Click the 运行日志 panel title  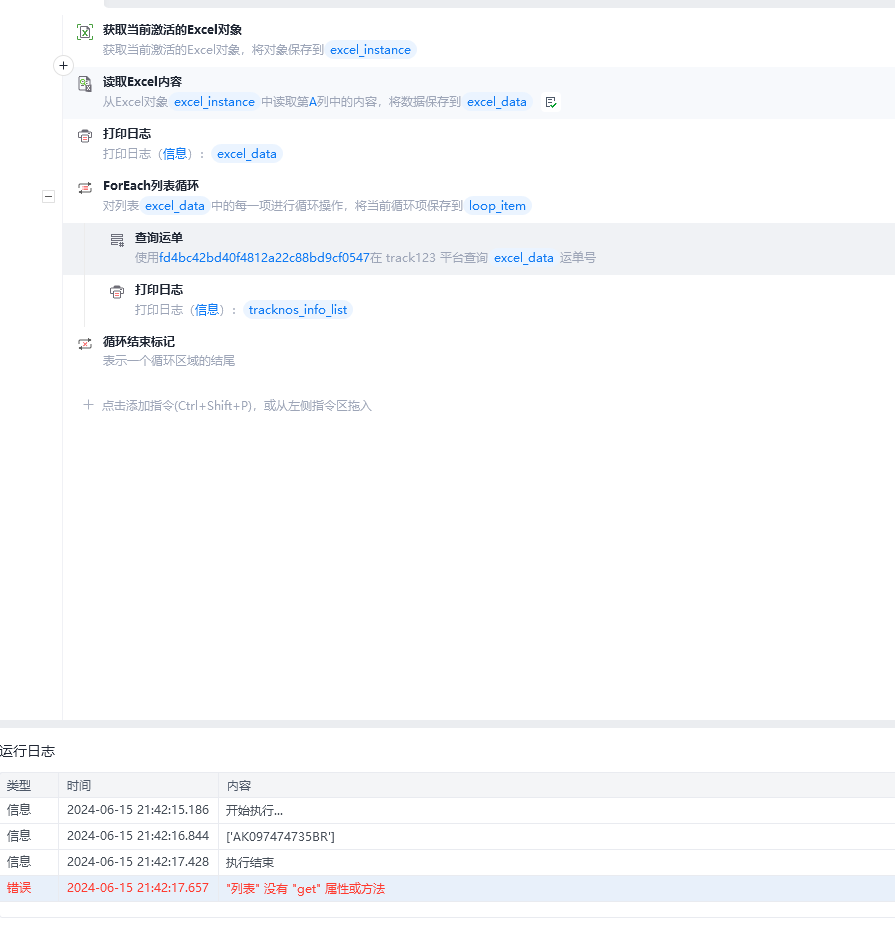click(27, 751)
